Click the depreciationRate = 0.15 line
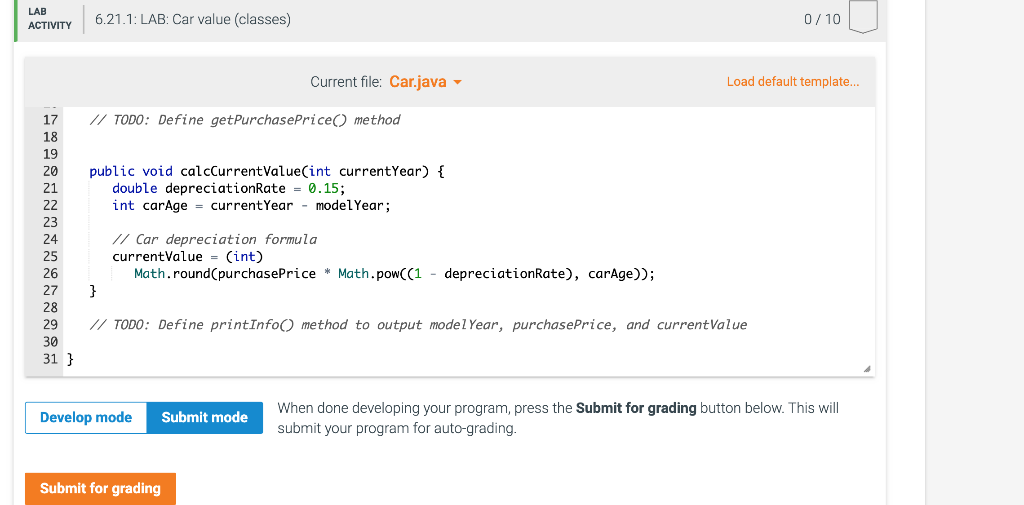The width and height of the screenshot is (1024, 505). pyautogui.click(x=228, y=188)
